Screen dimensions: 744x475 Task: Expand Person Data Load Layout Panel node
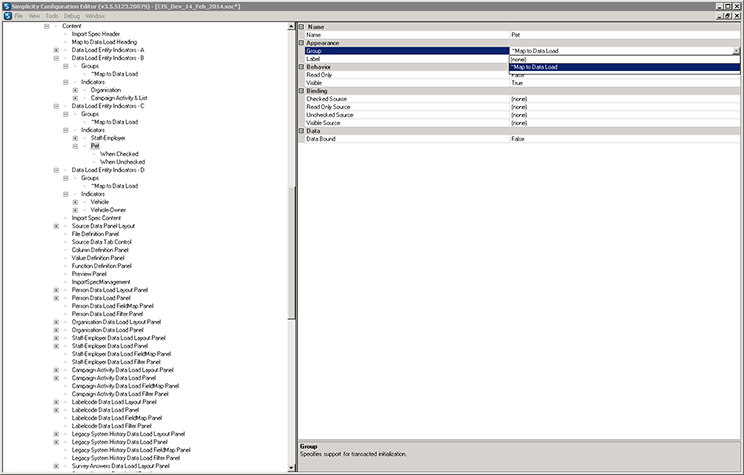pyautogui.click(x=56, y=290)
